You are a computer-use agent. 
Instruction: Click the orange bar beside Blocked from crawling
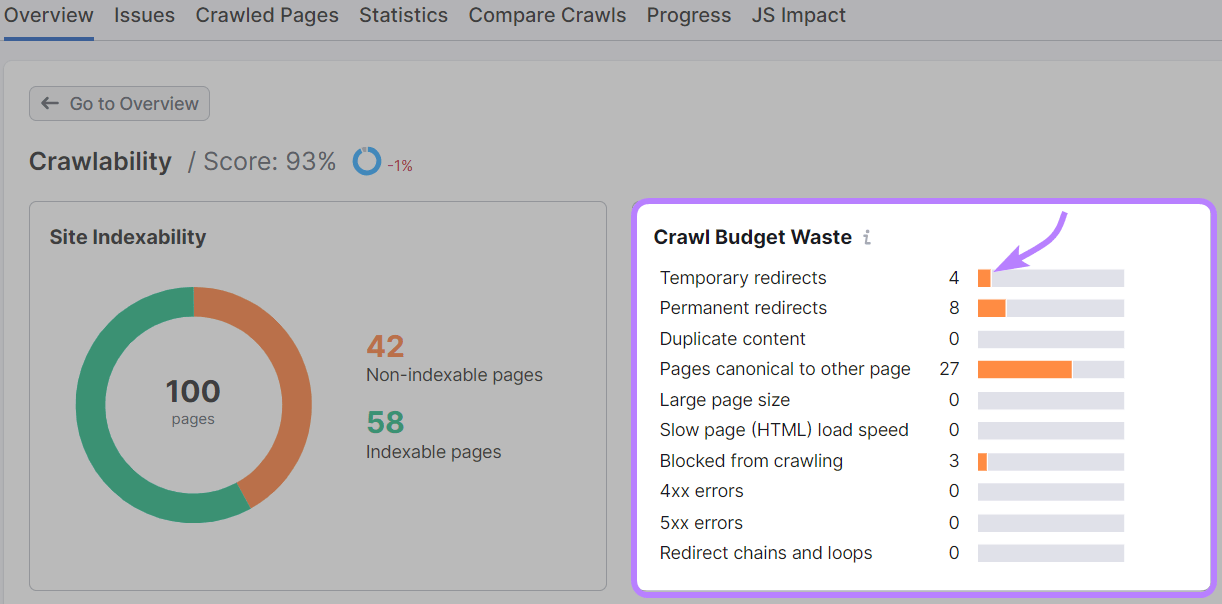982,461
